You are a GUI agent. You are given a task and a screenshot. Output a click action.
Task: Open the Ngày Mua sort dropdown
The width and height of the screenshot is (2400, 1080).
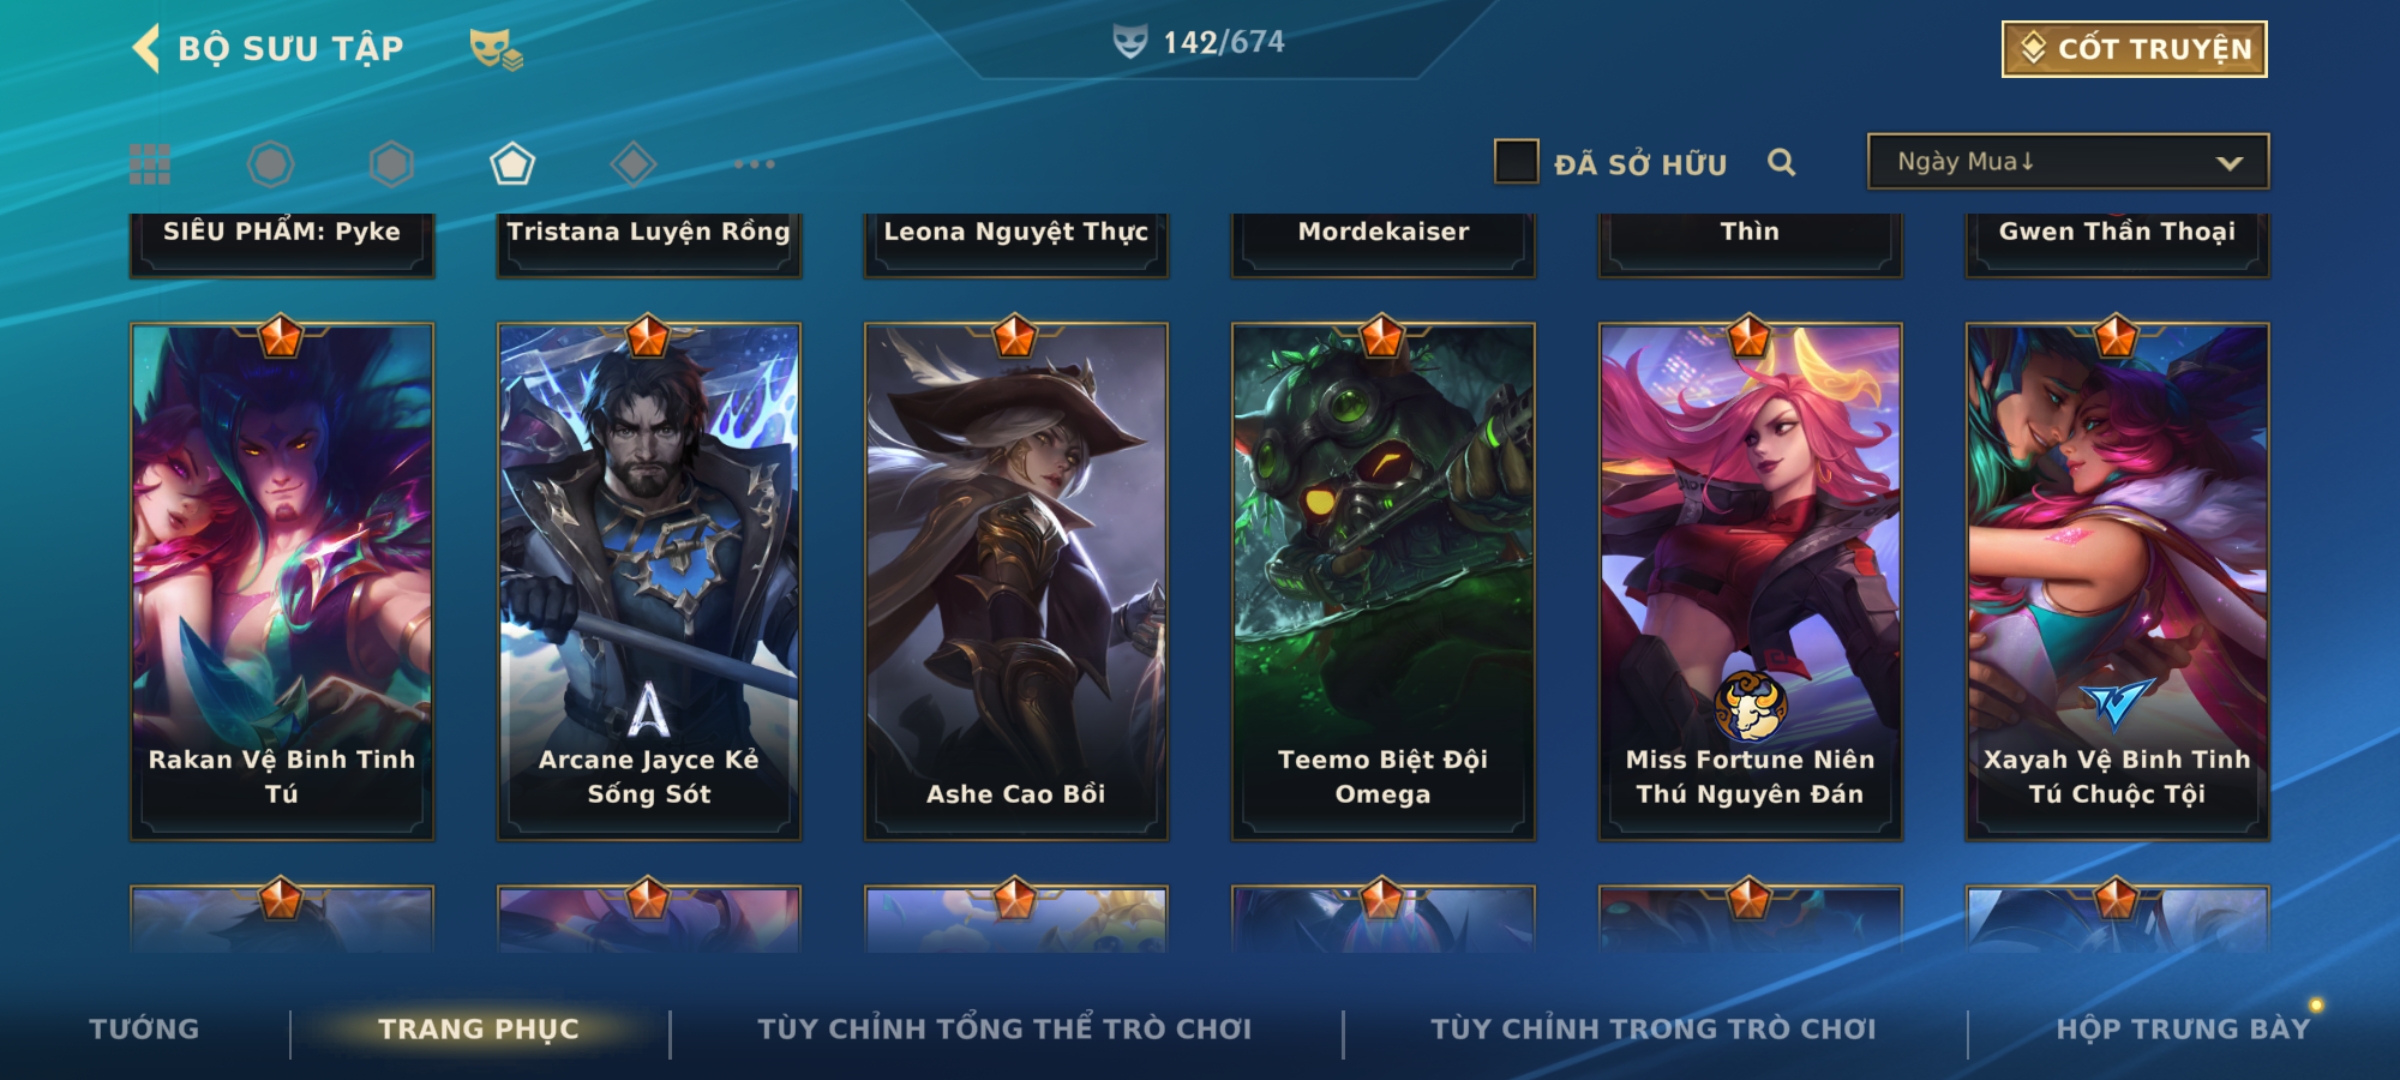pyautogui.click(x=2068, y=161)
